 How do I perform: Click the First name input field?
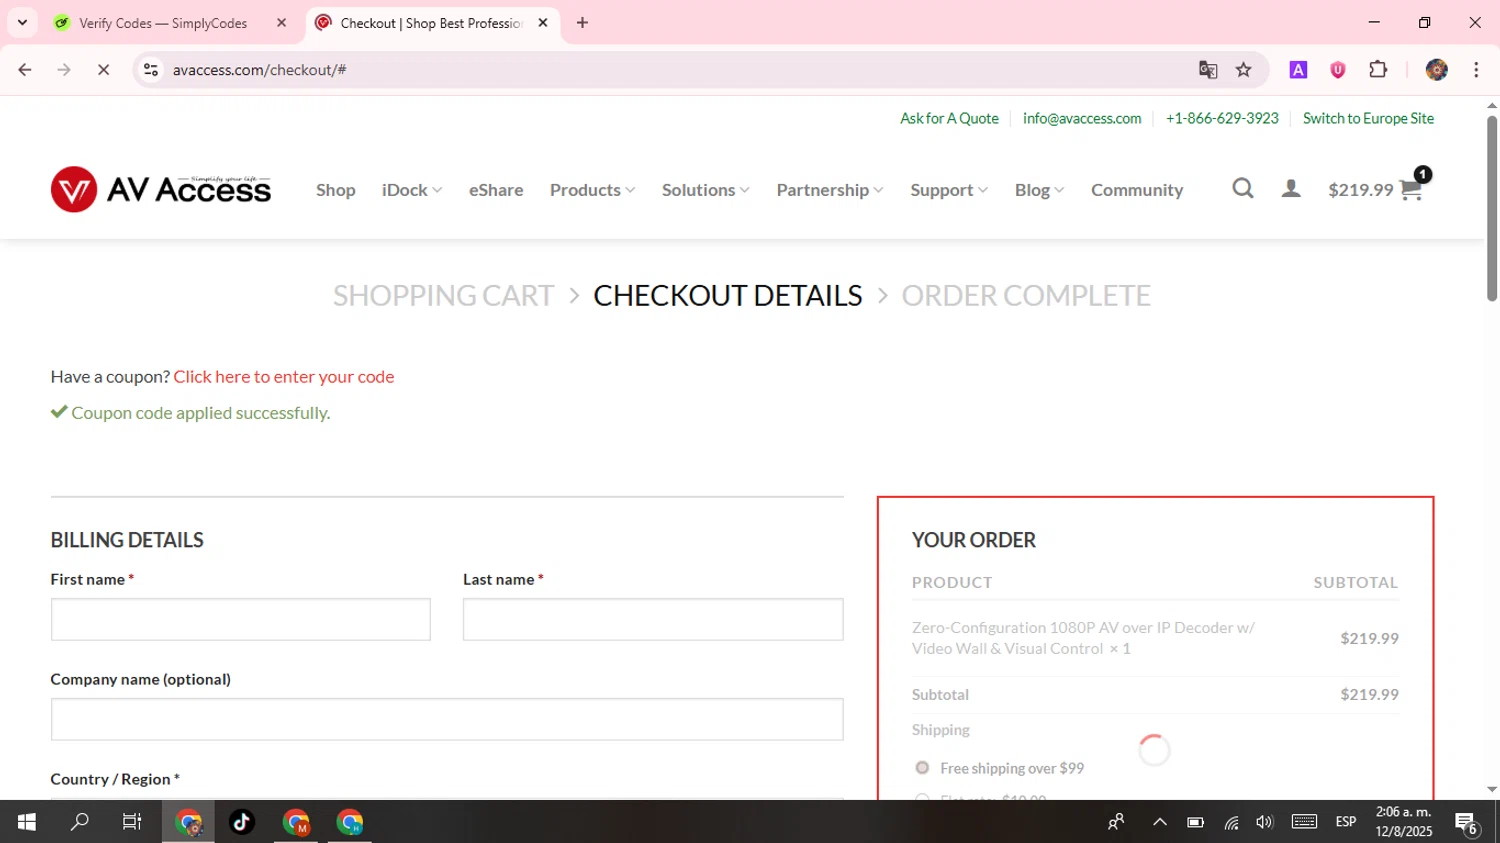241,619
